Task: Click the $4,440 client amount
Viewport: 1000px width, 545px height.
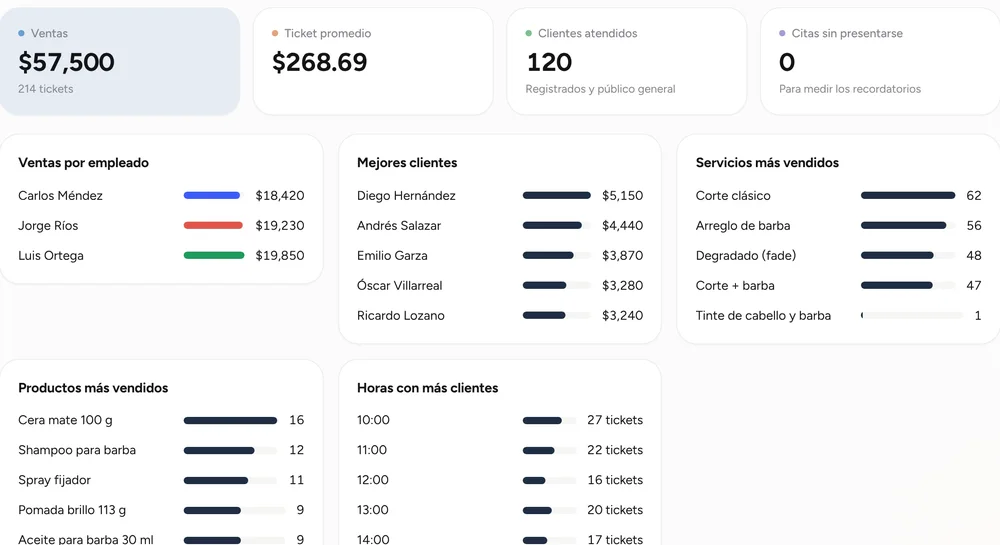Action: tap(622, 226)
